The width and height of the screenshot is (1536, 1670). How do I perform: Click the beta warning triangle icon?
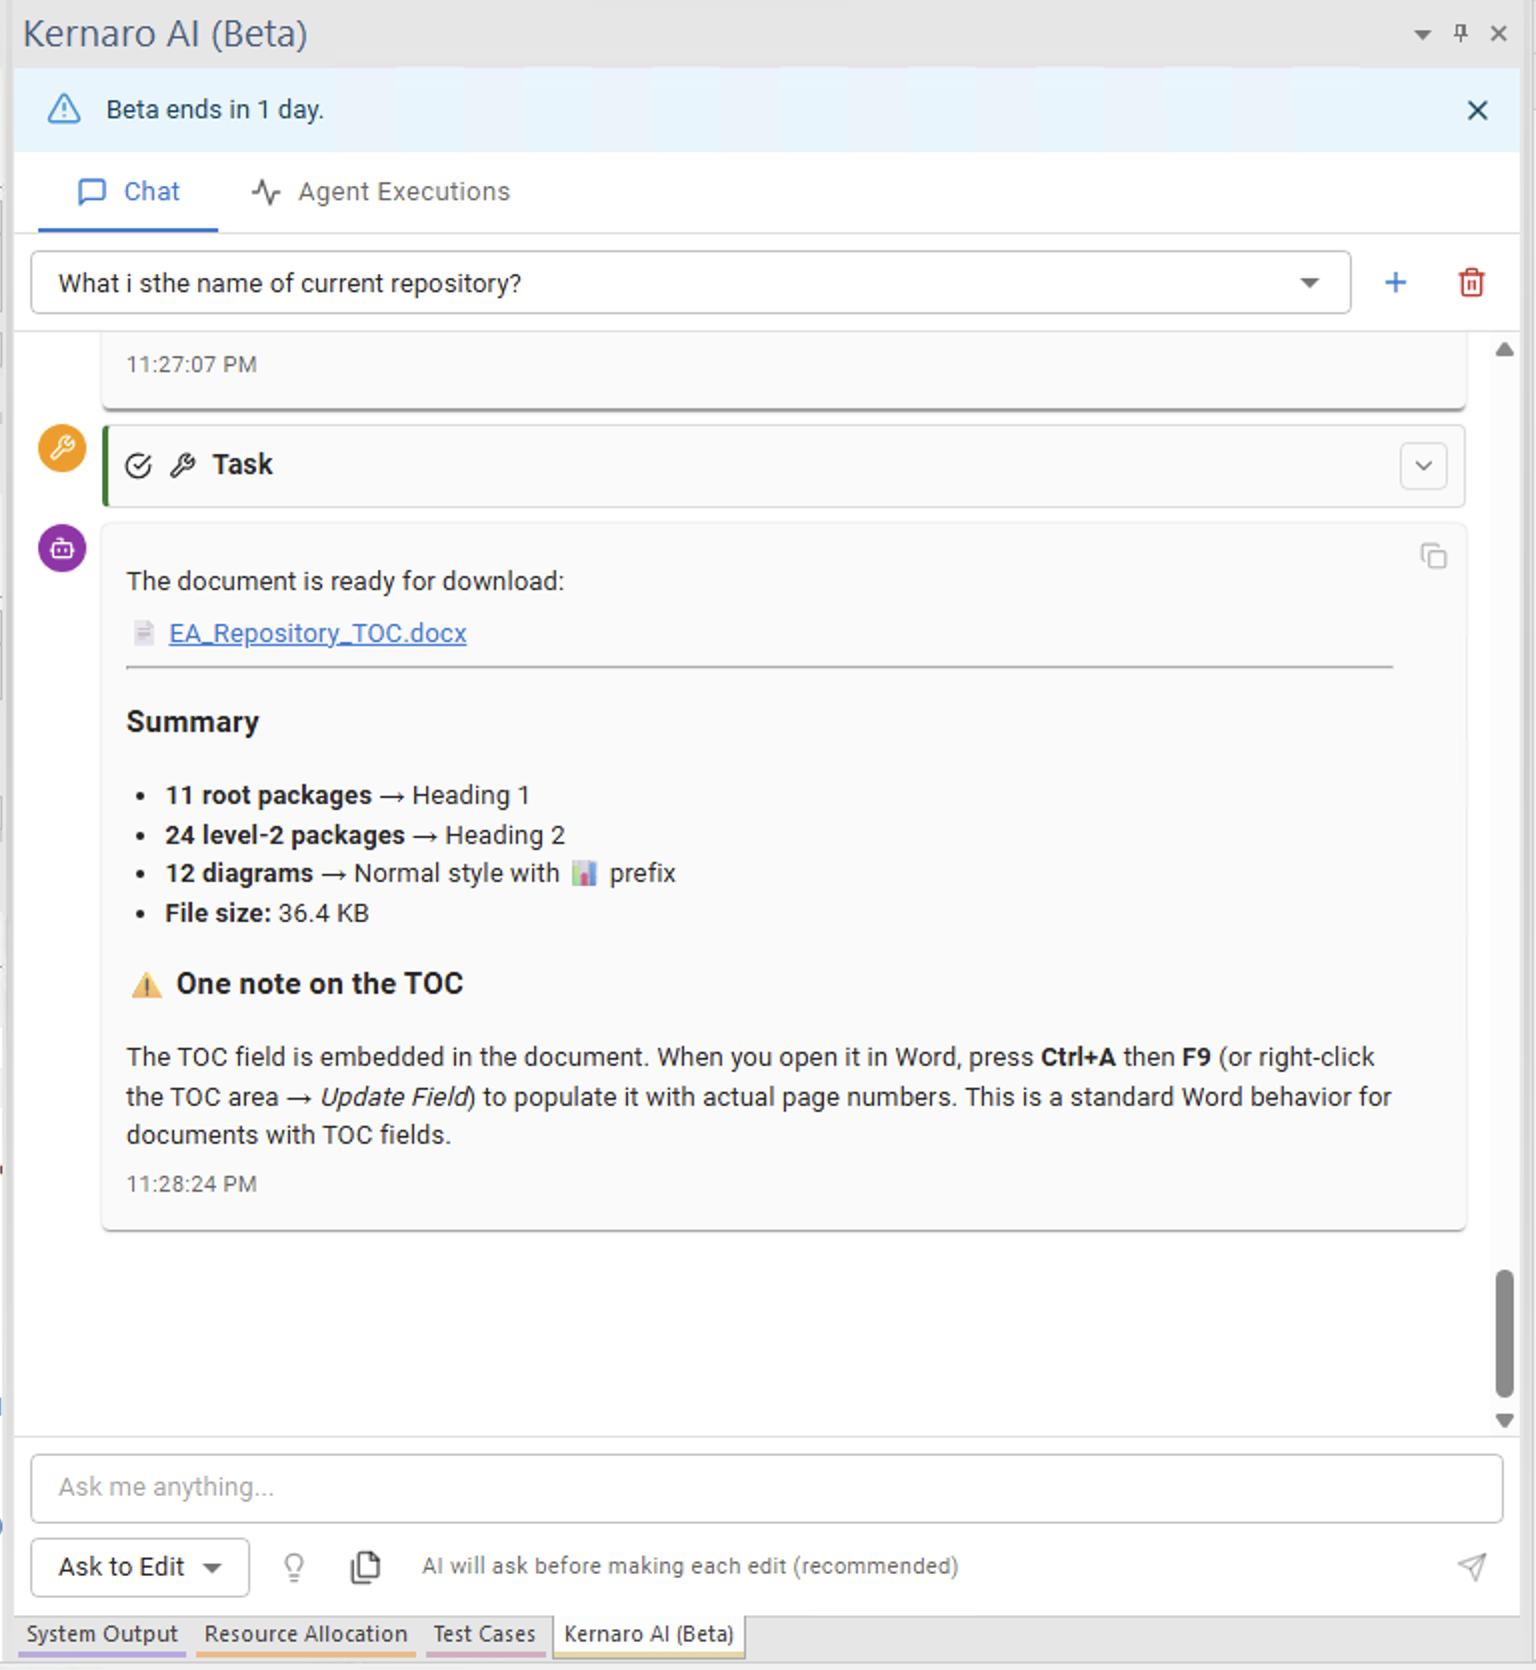[64, 109]
